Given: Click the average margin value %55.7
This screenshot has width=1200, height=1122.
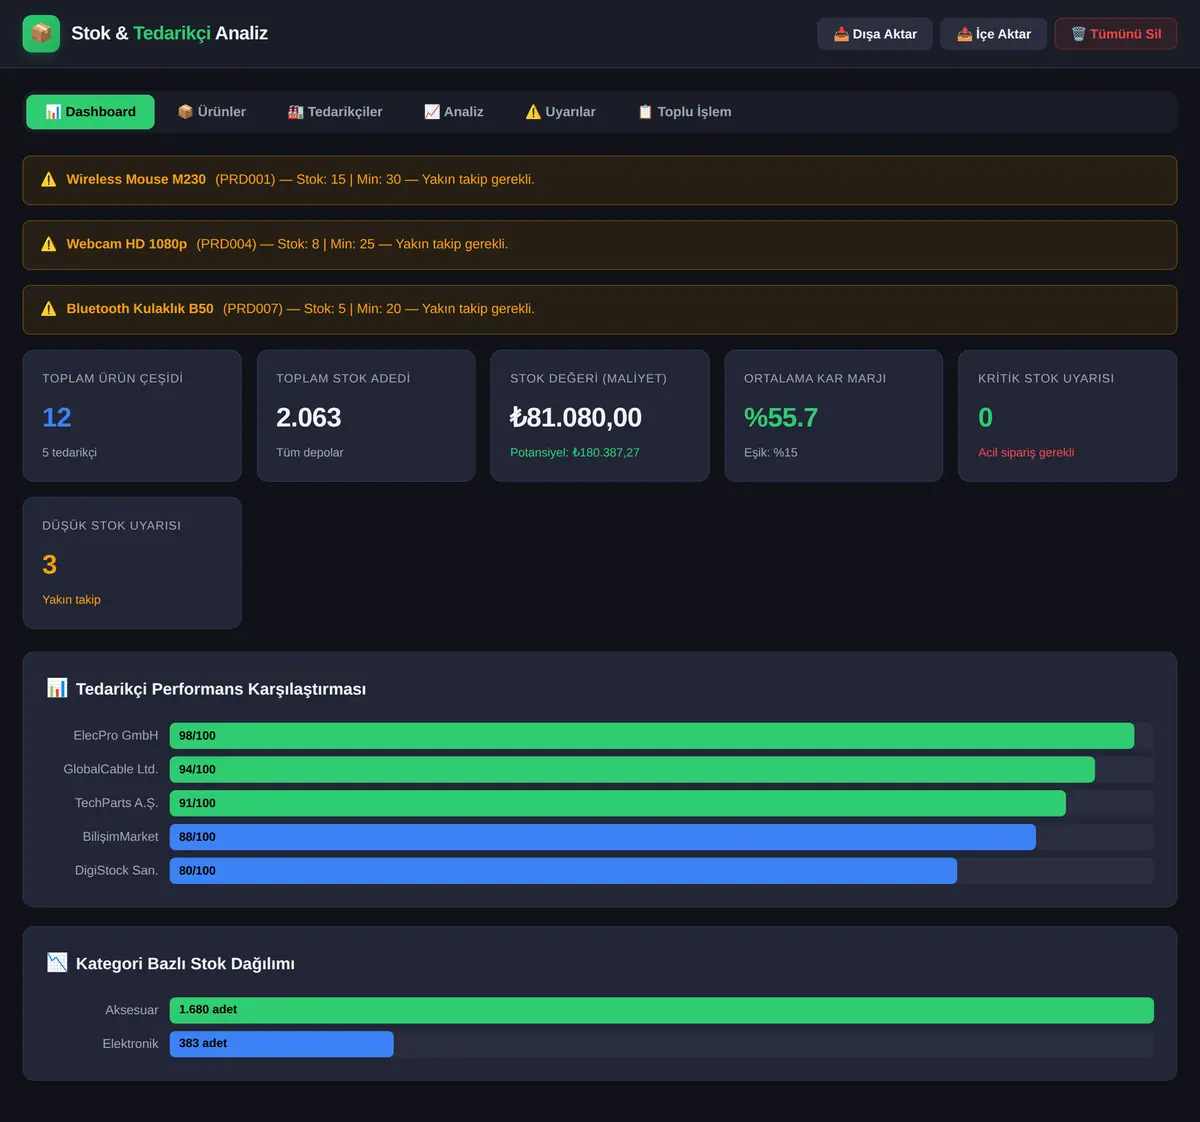Looking at the screenshot, I should (781, 418).
